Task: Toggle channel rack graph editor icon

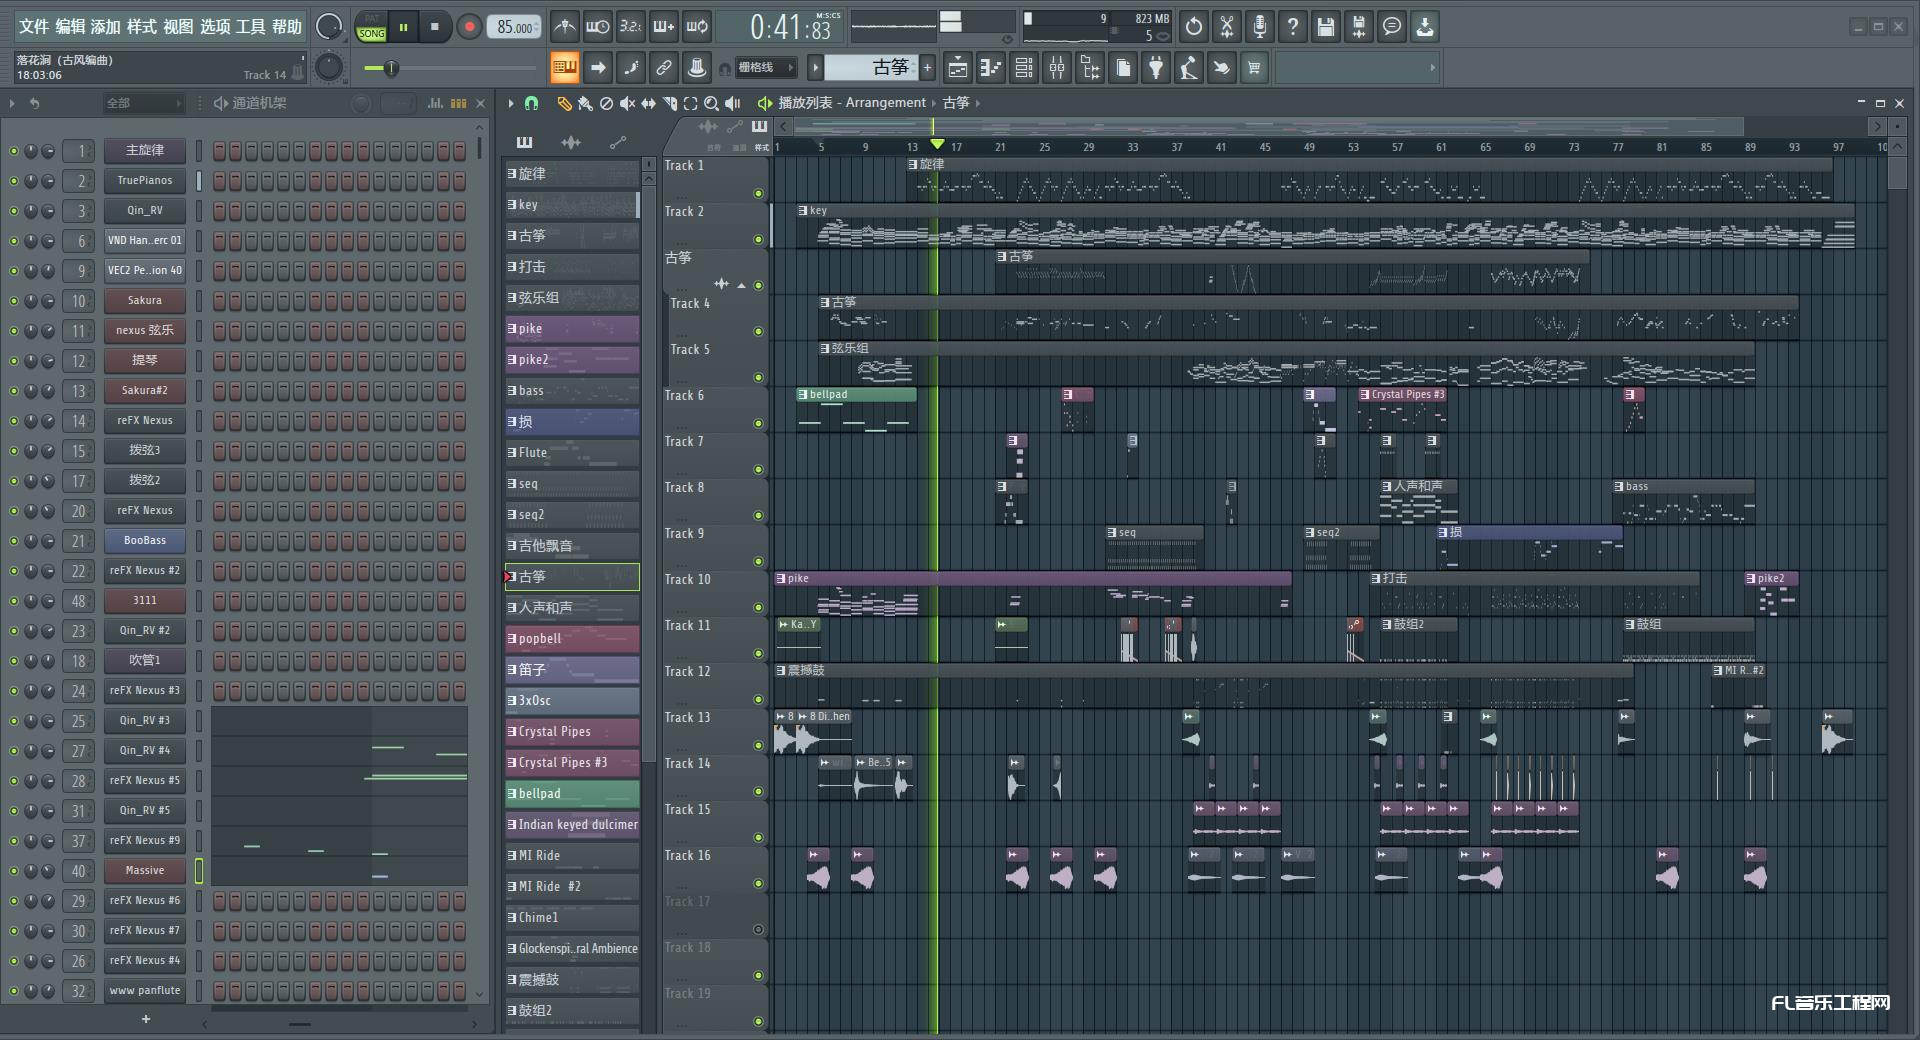Action: [436, 103]
